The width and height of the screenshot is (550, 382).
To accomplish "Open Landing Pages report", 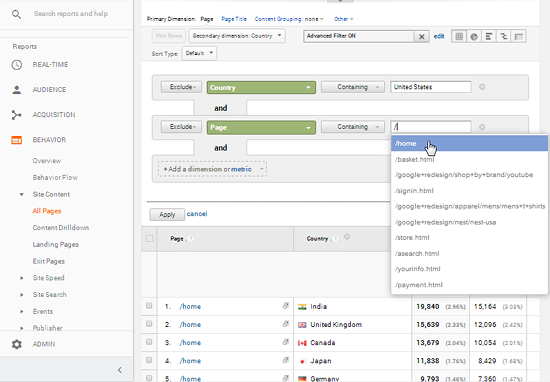I will pyautogui.click(x=55, y=244).
